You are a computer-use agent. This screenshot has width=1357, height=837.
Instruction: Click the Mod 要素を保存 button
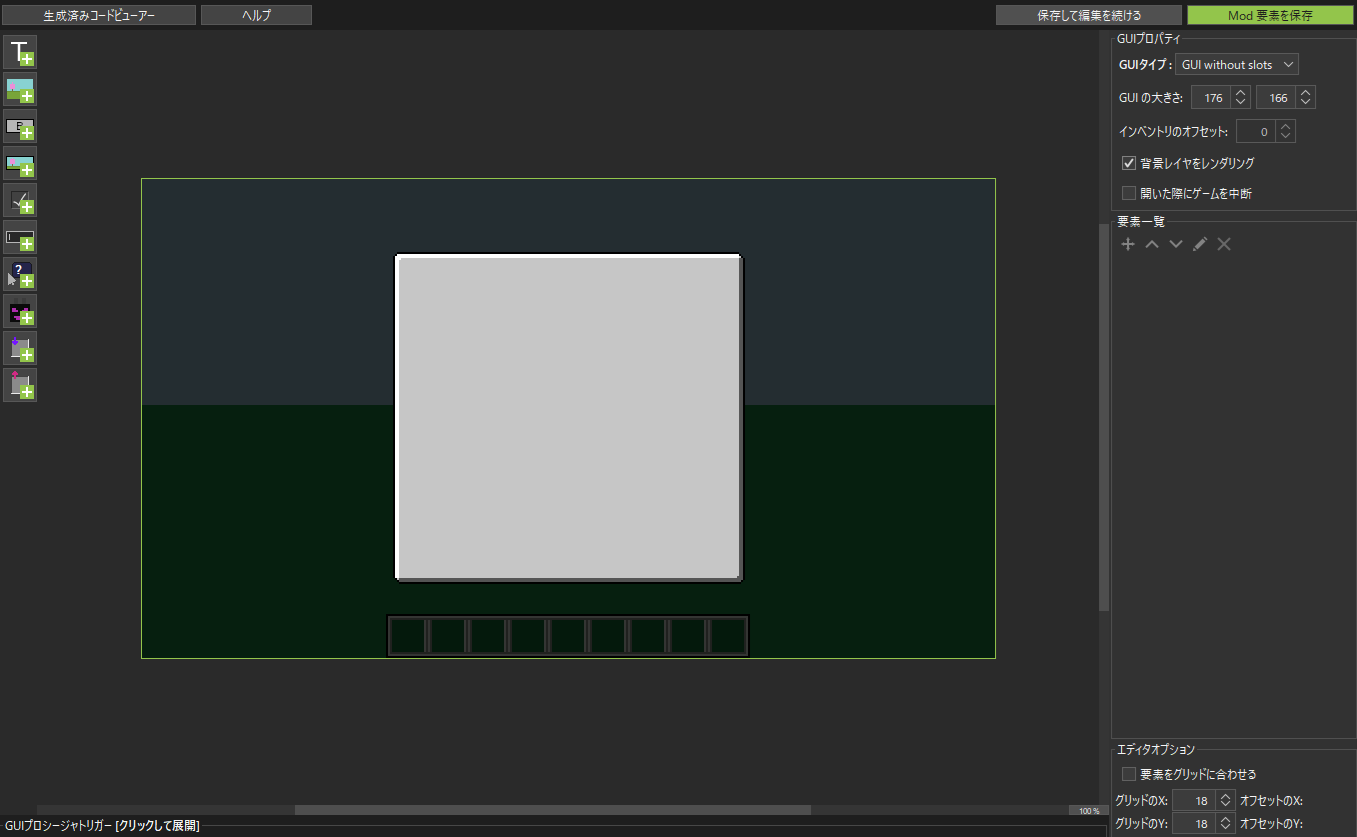coord(1270,15)
